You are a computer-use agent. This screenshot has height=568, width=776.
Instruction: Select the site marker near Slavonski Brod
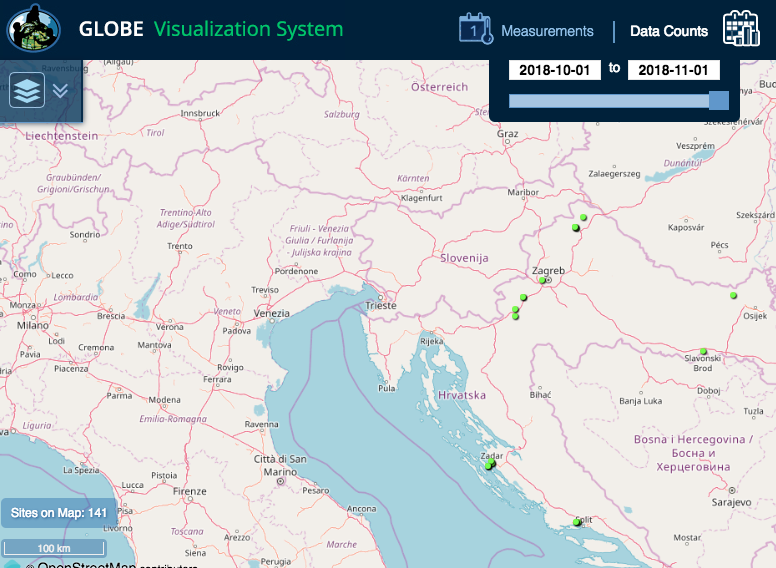(704, 351)
